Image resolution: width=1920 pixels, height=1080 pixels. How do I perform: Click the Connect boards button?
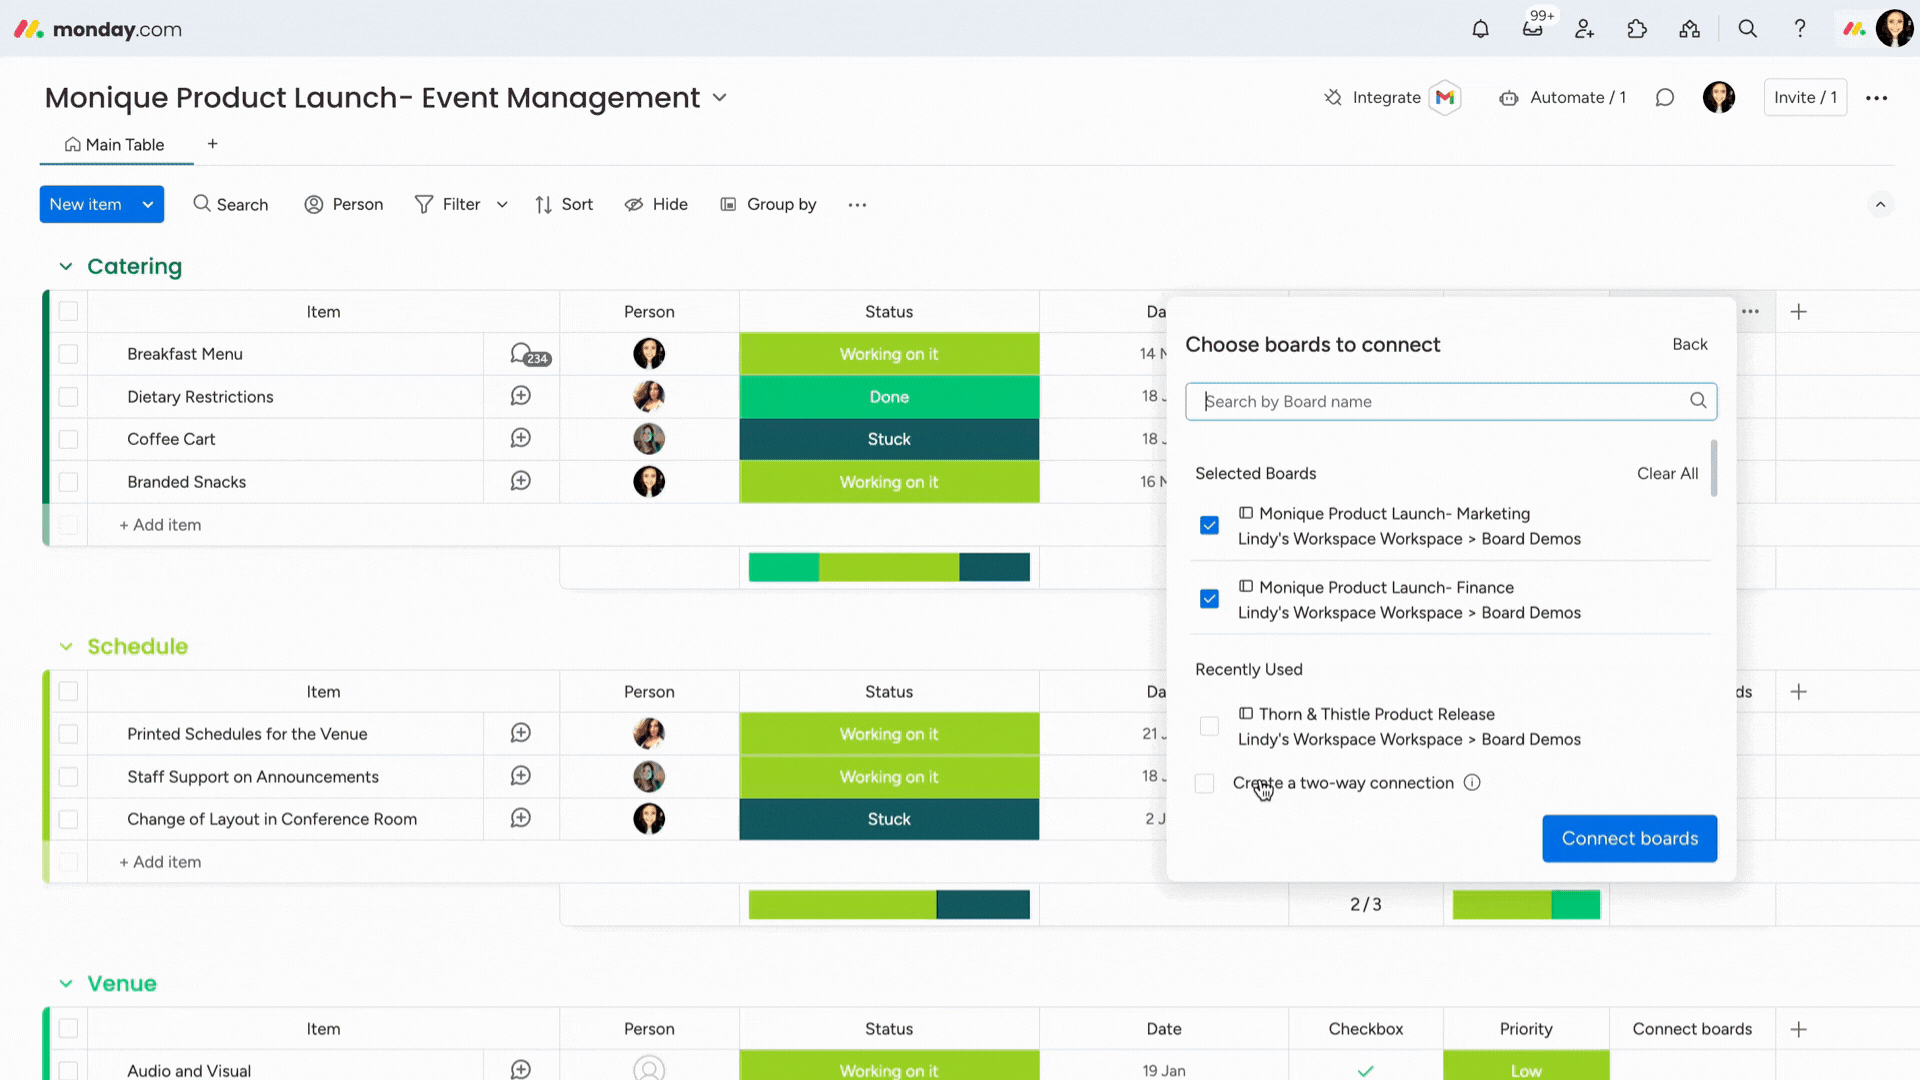pos(1629,838)
